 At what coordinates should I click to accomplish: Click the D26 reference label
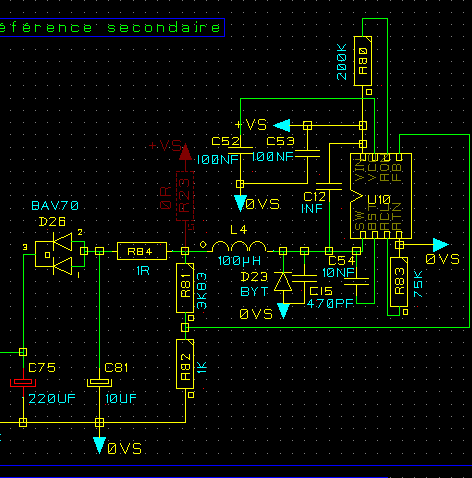(x=52, y=222)
